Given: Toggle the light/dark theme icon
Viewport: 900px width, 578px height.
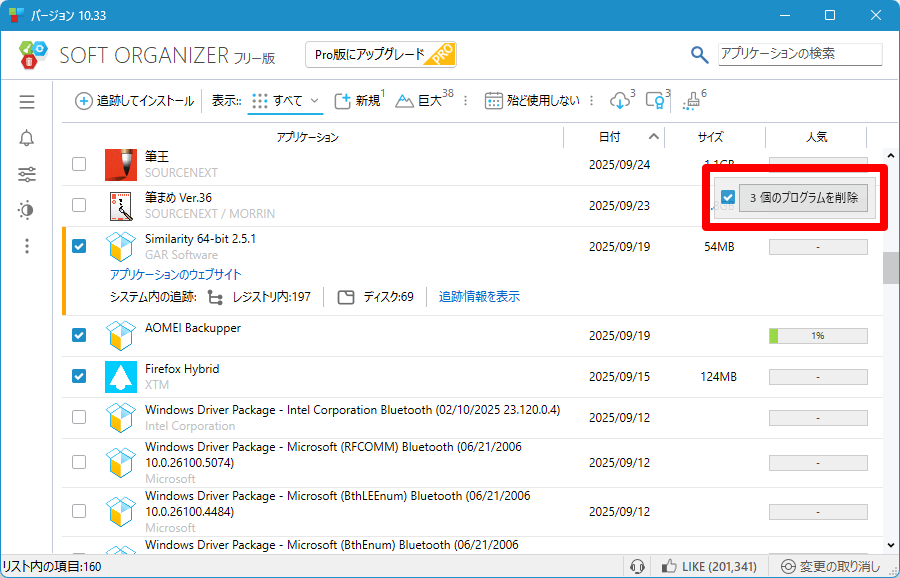Looking at the screenshot, I should pos(27,210).
